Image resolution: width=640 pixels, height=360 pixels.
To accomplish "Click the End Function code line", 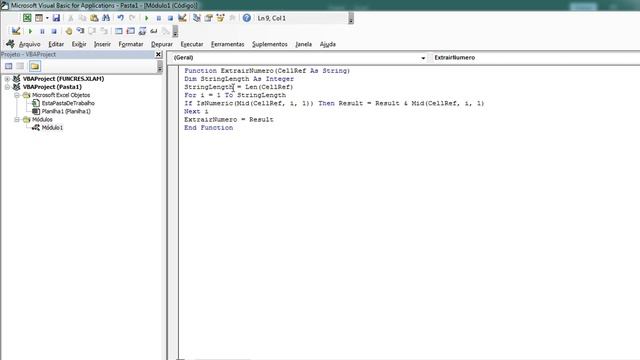I will (209, 128).
